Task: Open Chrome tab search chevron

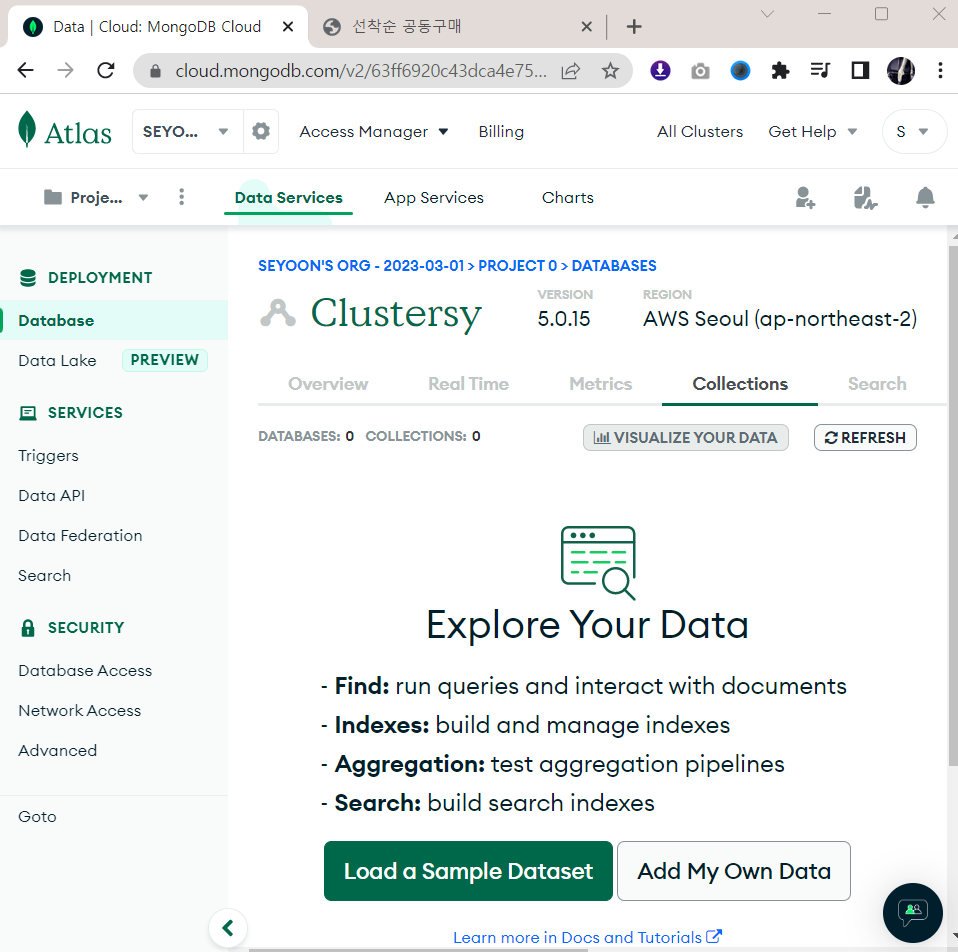Action: click(767, 13)
